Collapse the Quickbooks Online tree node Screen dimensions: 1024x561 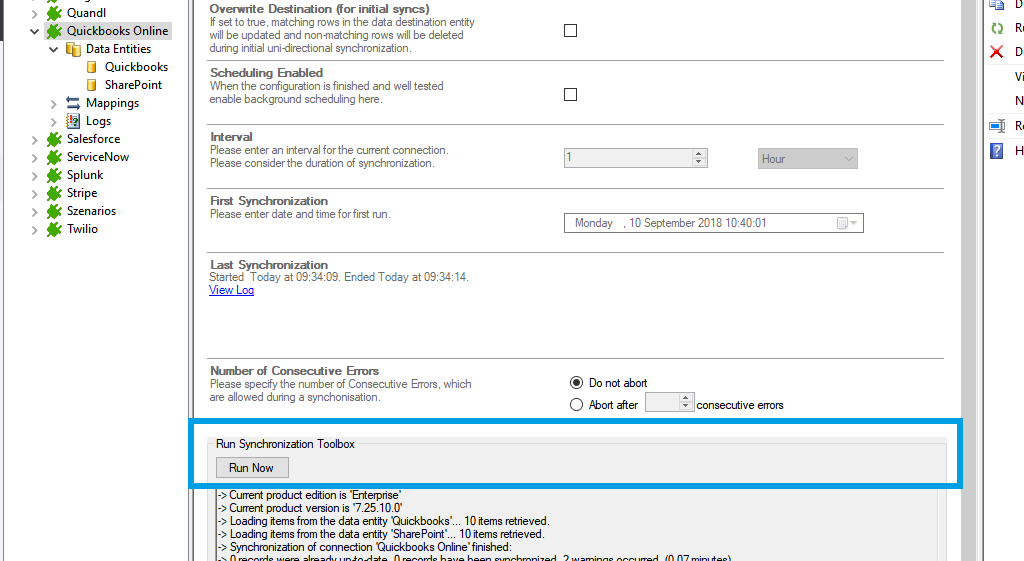pyautogui.click(x=35, y=31)
